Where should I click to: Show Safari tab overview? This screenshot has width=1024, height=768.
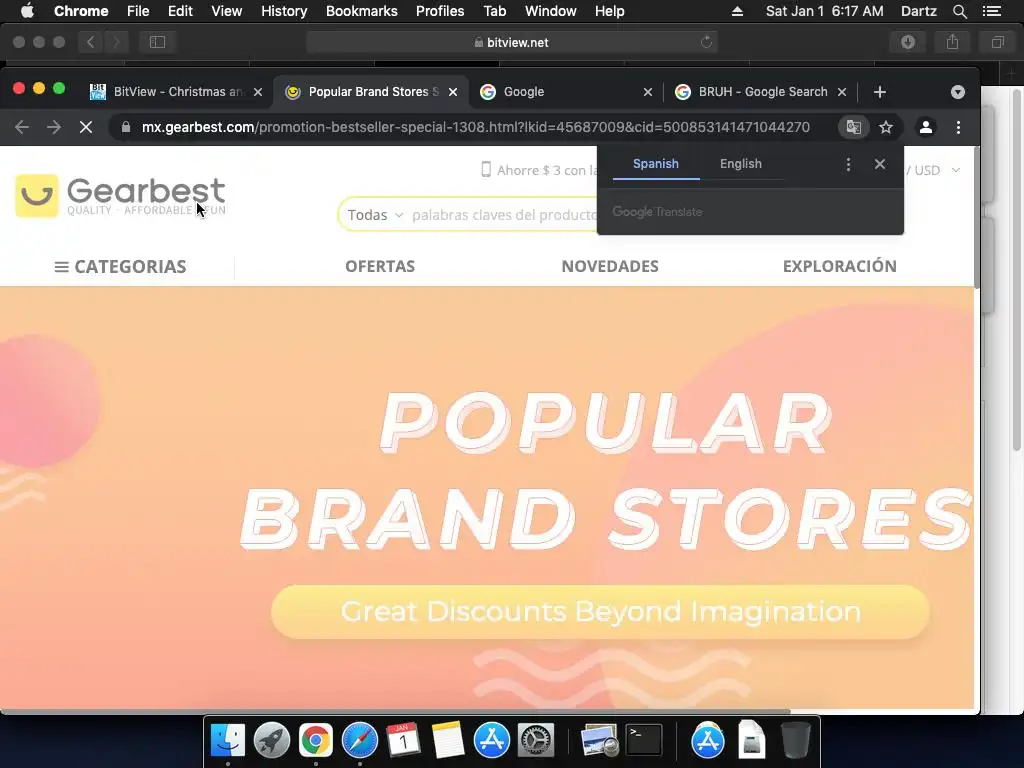(997, 42)
